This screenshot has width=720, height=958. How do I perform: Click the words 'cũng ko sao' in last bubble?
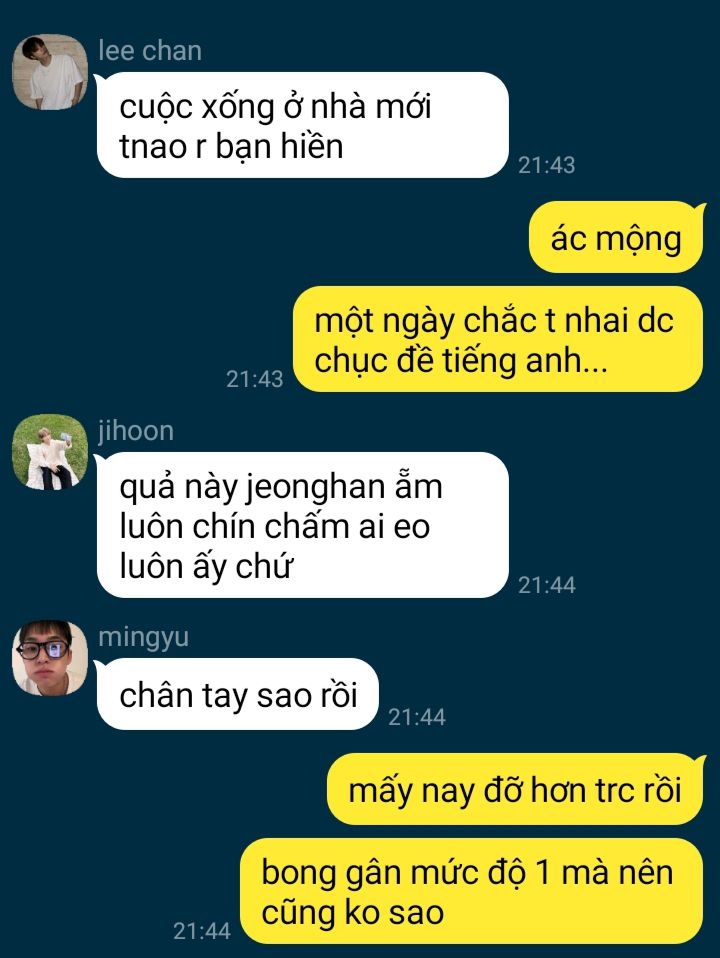[x=353, y=913]
